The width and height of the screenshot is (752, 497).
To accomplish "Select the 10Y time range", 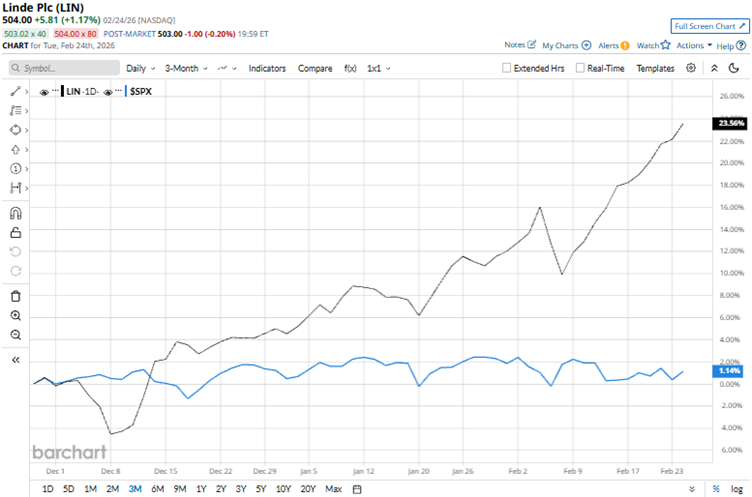I will (283, 489).
